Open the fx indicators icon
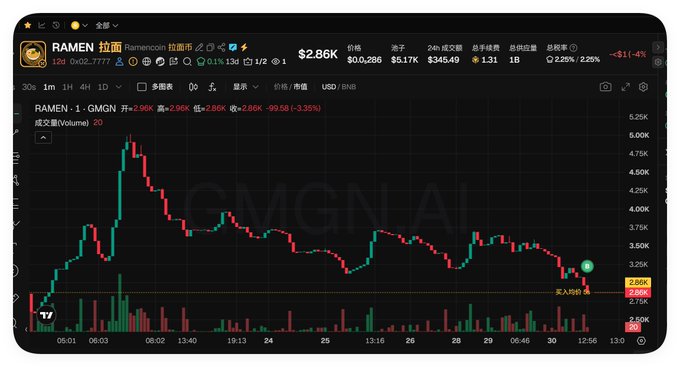This screenshot has height=367, width=680. tap(212, 87)
